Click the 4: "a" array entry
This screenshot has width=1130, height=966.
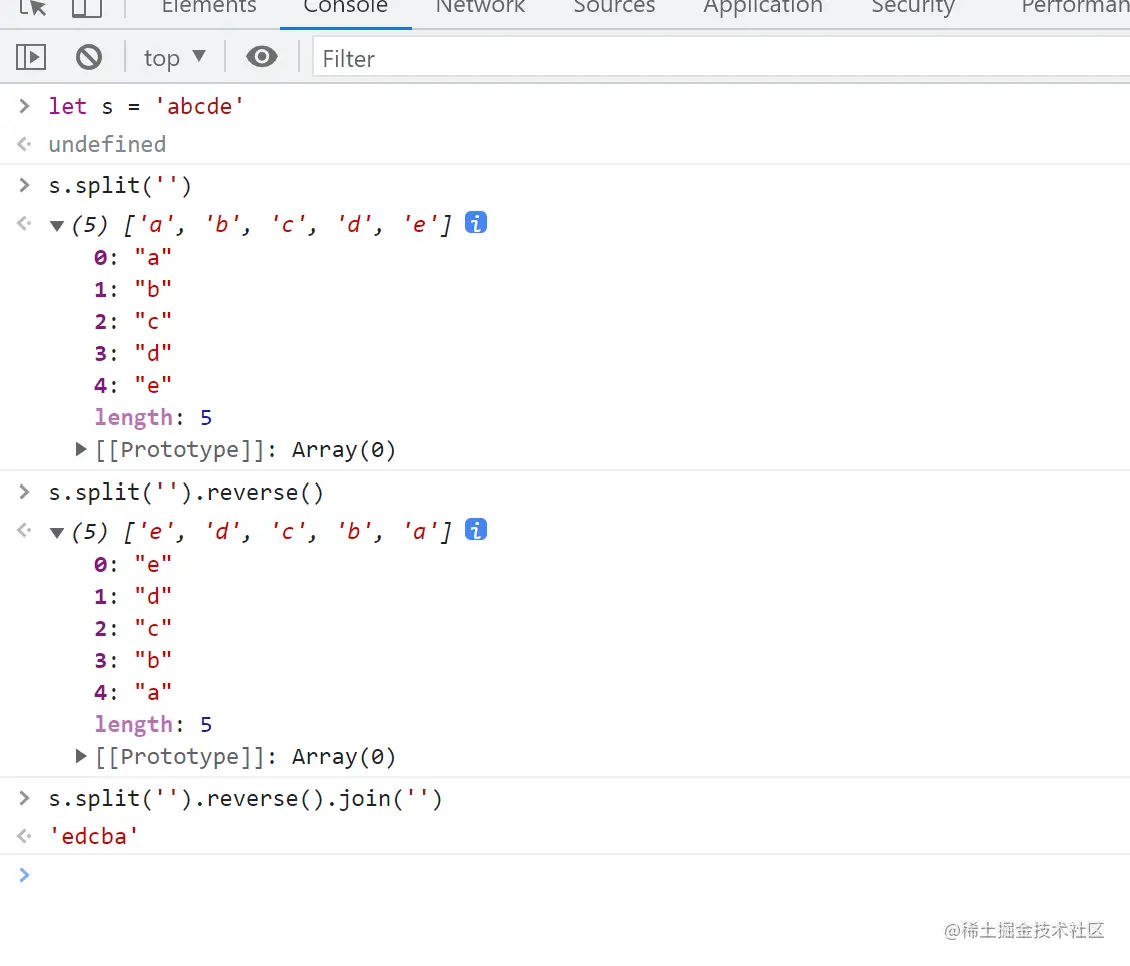pyautogui.click(x=133, y=692)
